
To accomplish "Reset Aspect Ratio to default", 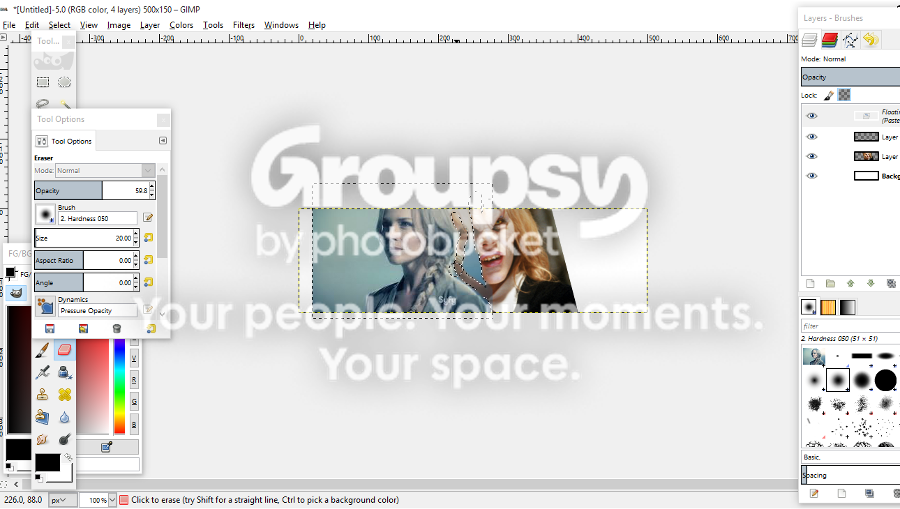I will click(149, 260).
